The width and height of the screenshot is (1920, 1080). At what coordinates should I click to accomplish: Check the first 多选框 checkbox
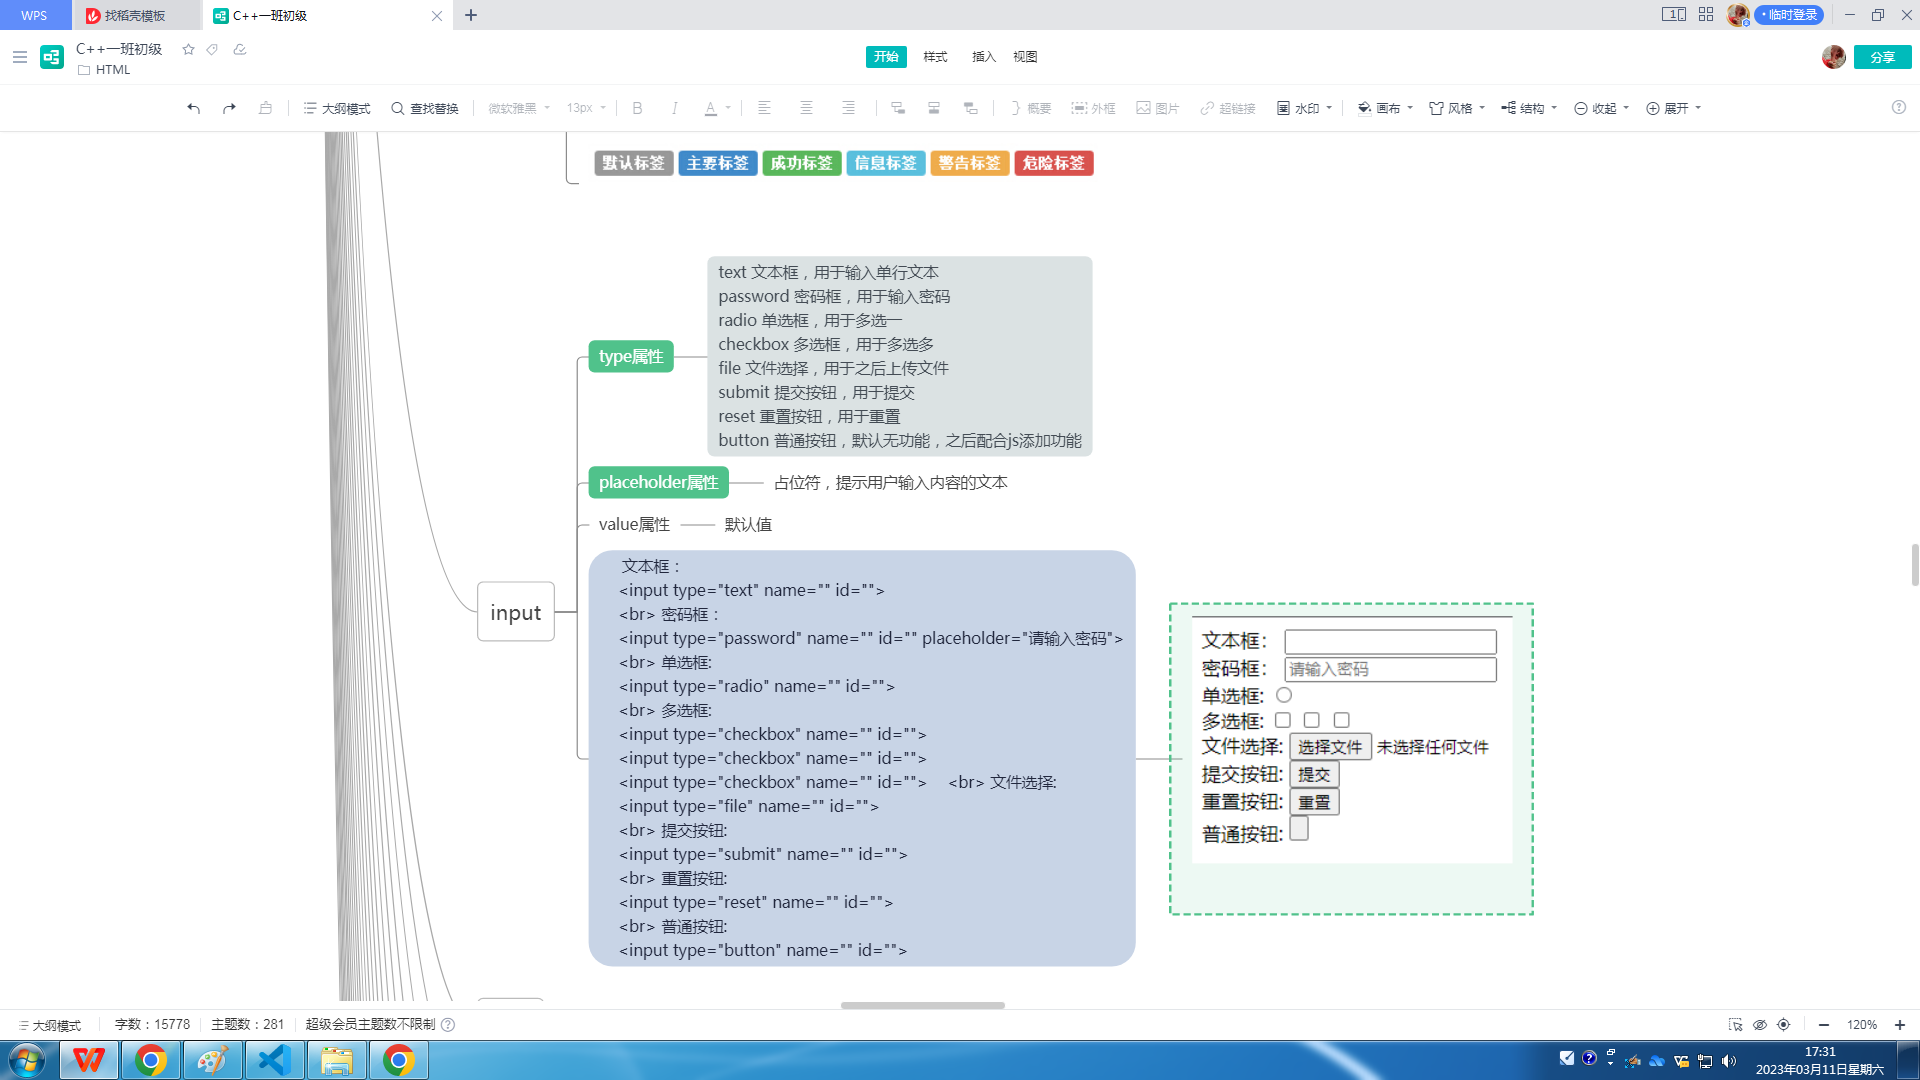coord(1283,720)
